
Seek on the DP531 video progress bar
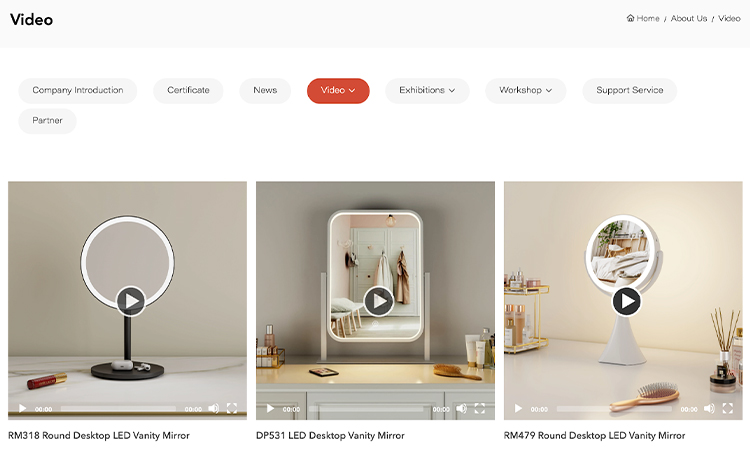tap(366, 409)
